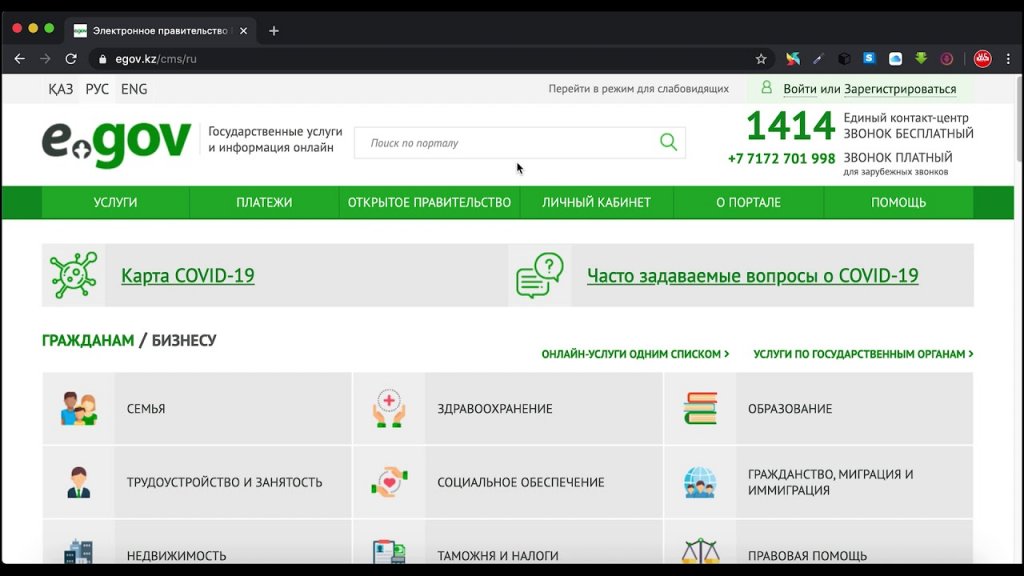Switch language to ENG
This screenshot has width=1024, height=576.
click(x=134, y=89)
